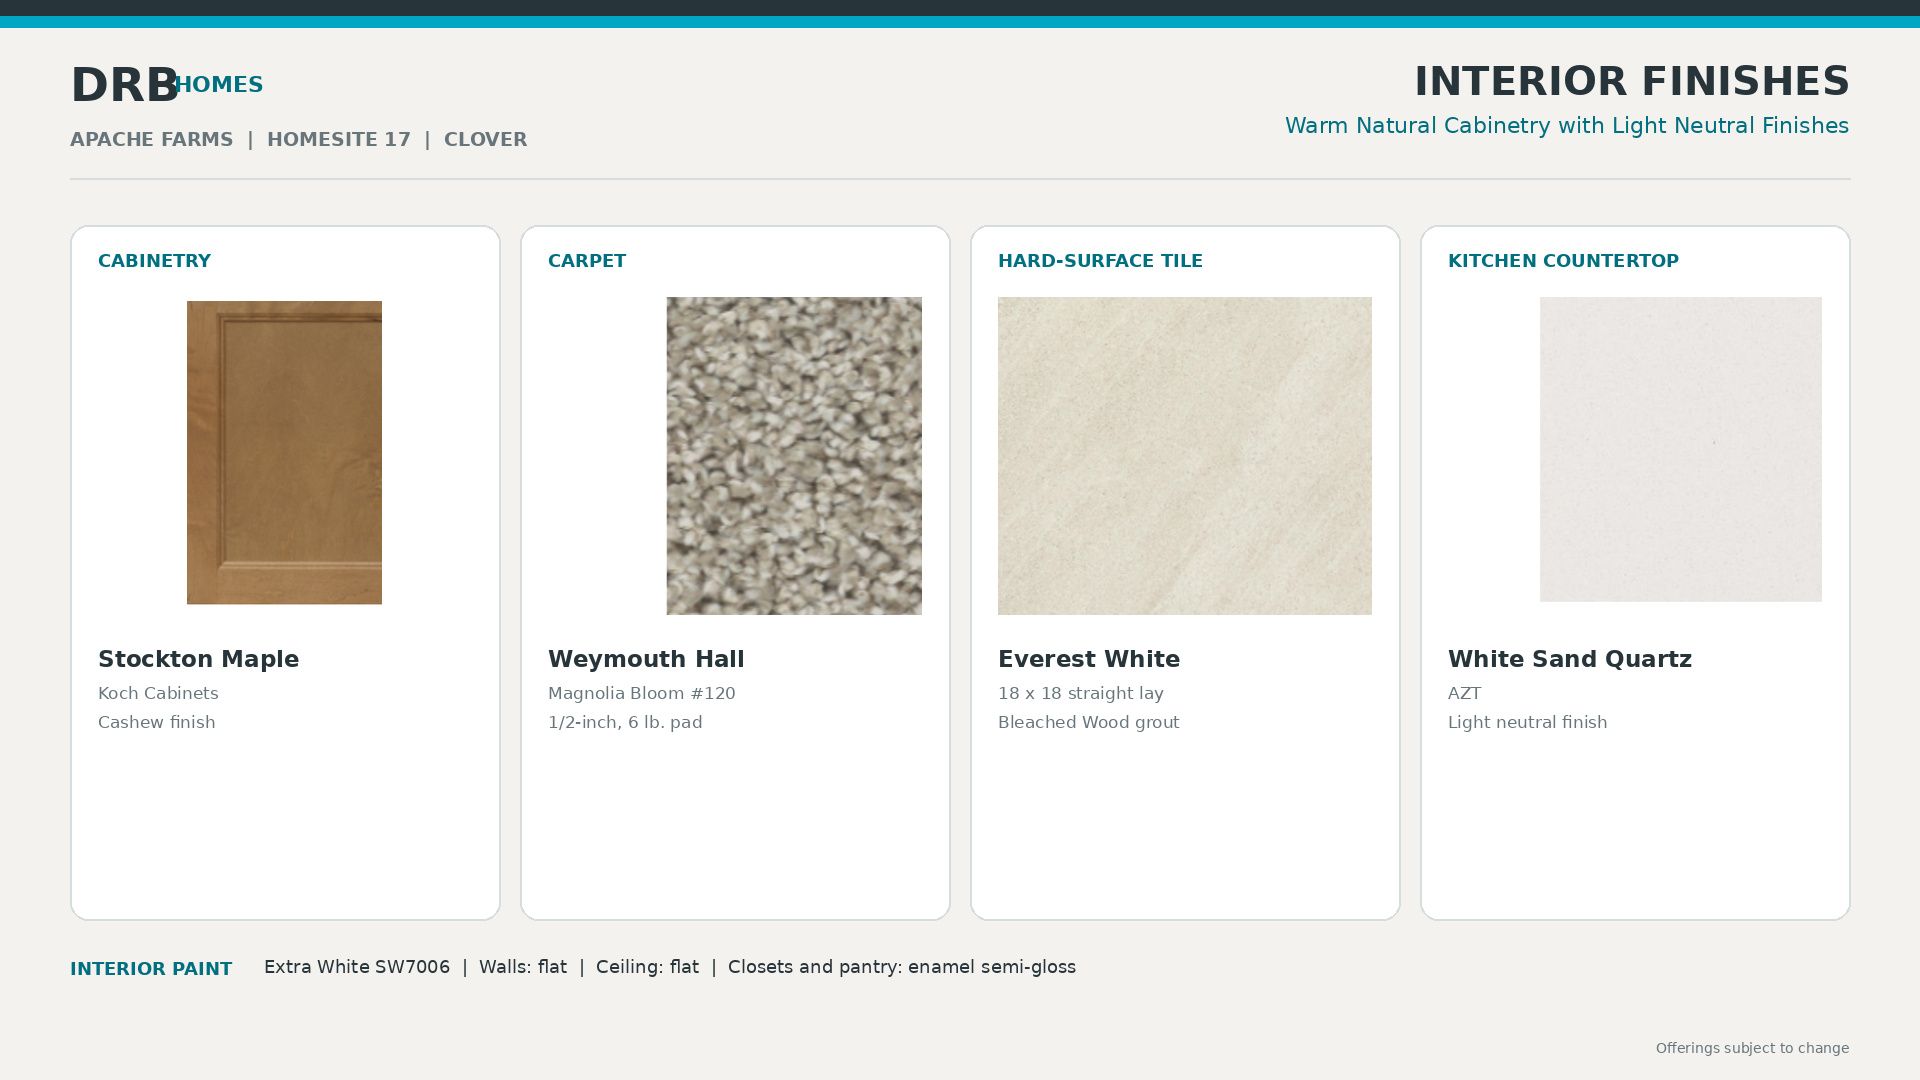Click Closets and pantry: enamel semi-gloss
Viewport: 1920px width, 1080px height.
point(902,967)
